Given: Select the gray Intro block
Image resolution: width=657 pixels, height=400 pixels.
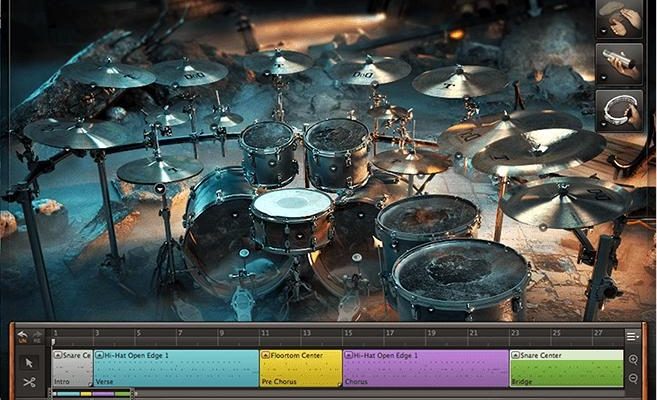Looking at the screenshot, I should [x=72, y=368].
